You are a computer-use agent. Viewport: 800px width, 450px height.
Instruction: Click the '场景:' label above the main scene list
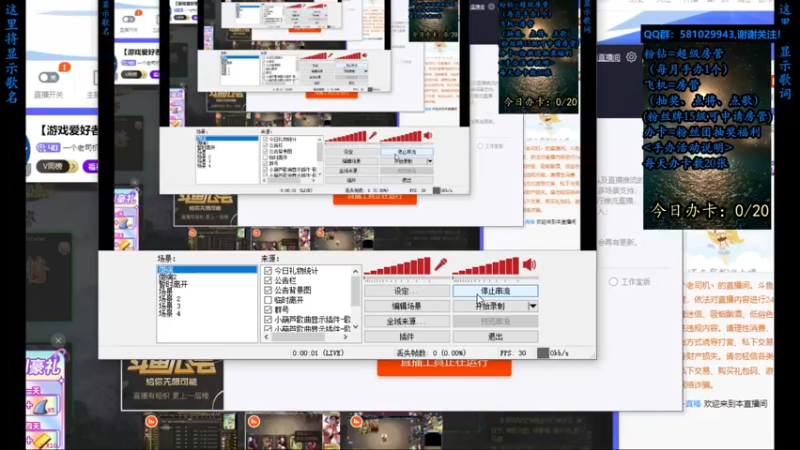click(x=167, y=259)
